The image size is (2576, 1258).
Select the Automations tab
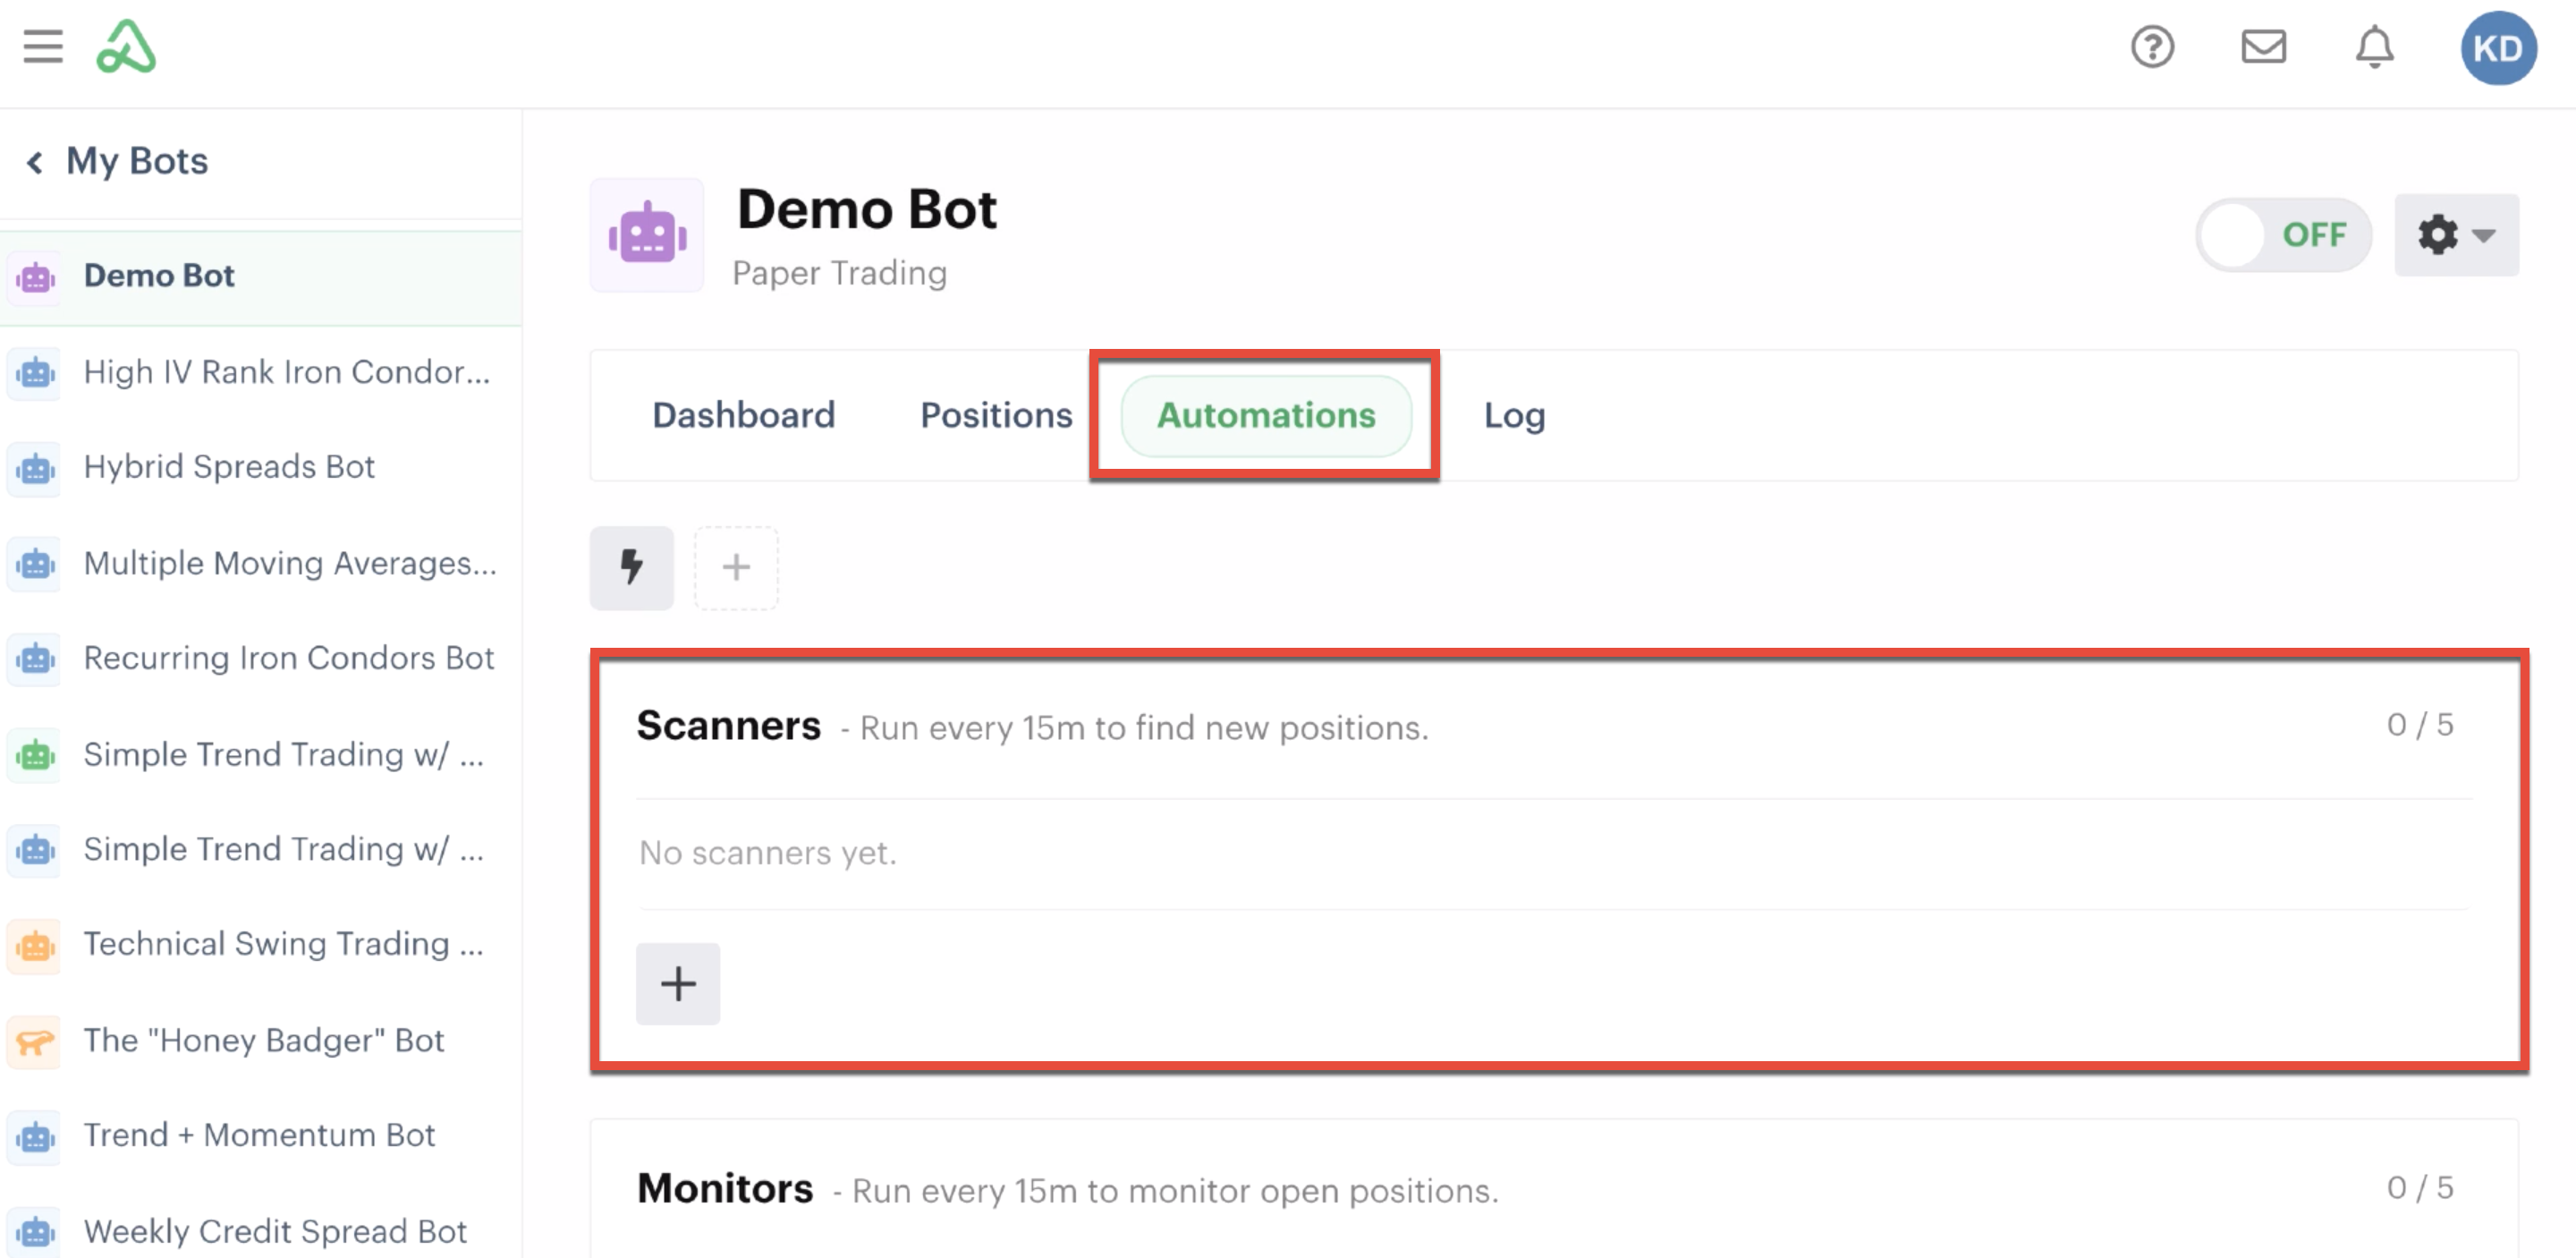click(1266, 415)
